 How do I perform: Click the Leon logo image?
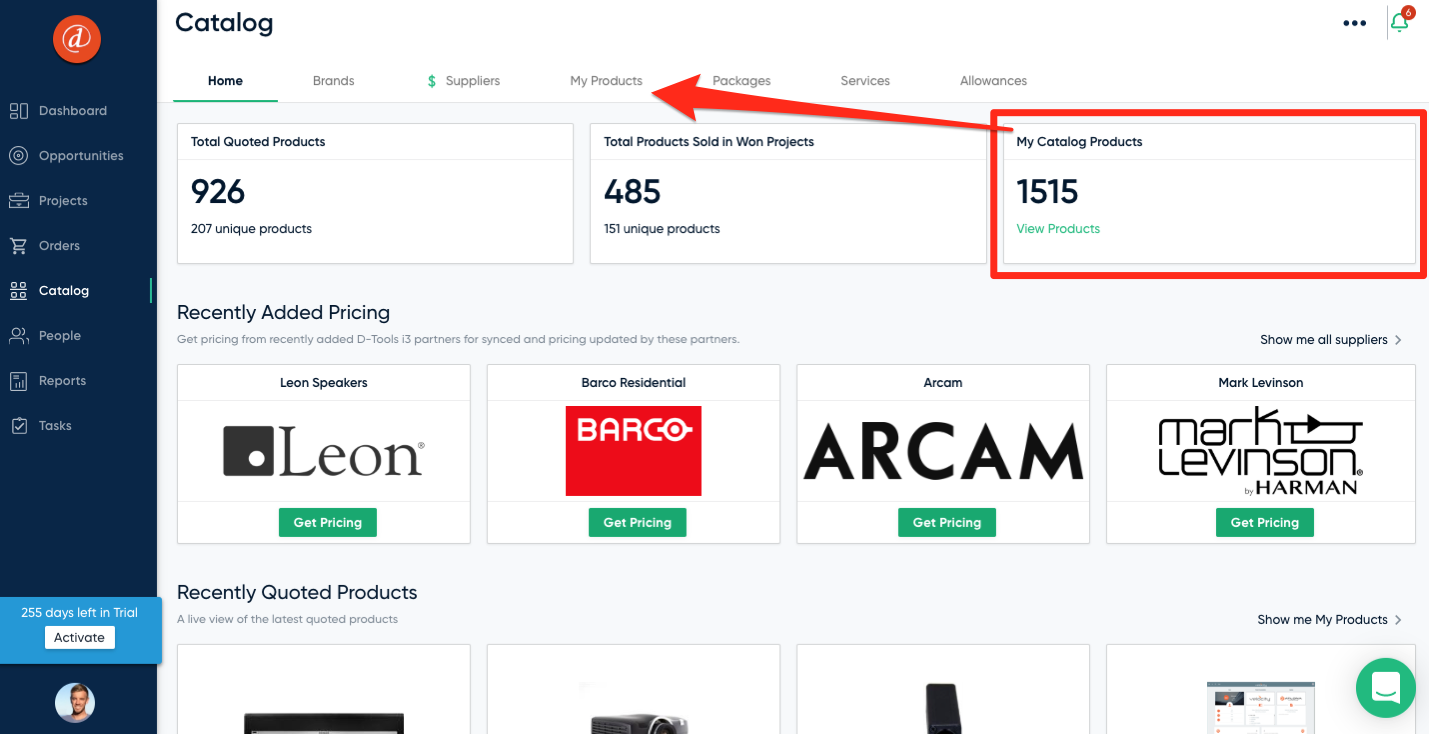324,451
